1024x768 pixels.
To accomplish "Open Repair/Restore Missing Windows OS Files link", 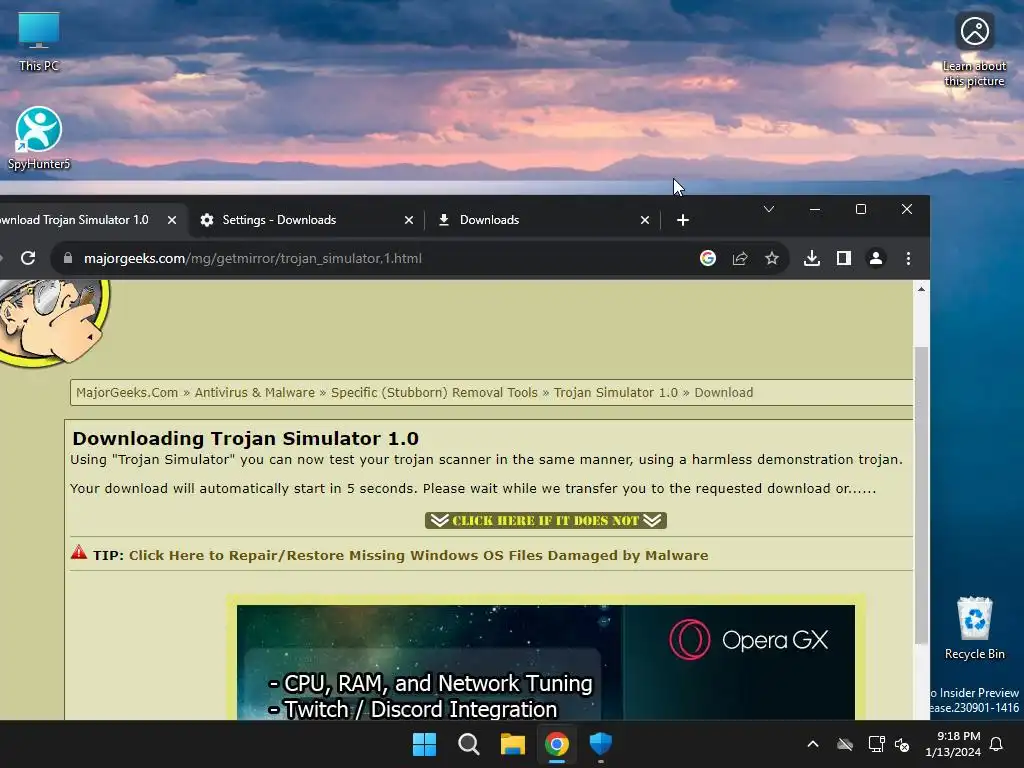I will (419, 555).
